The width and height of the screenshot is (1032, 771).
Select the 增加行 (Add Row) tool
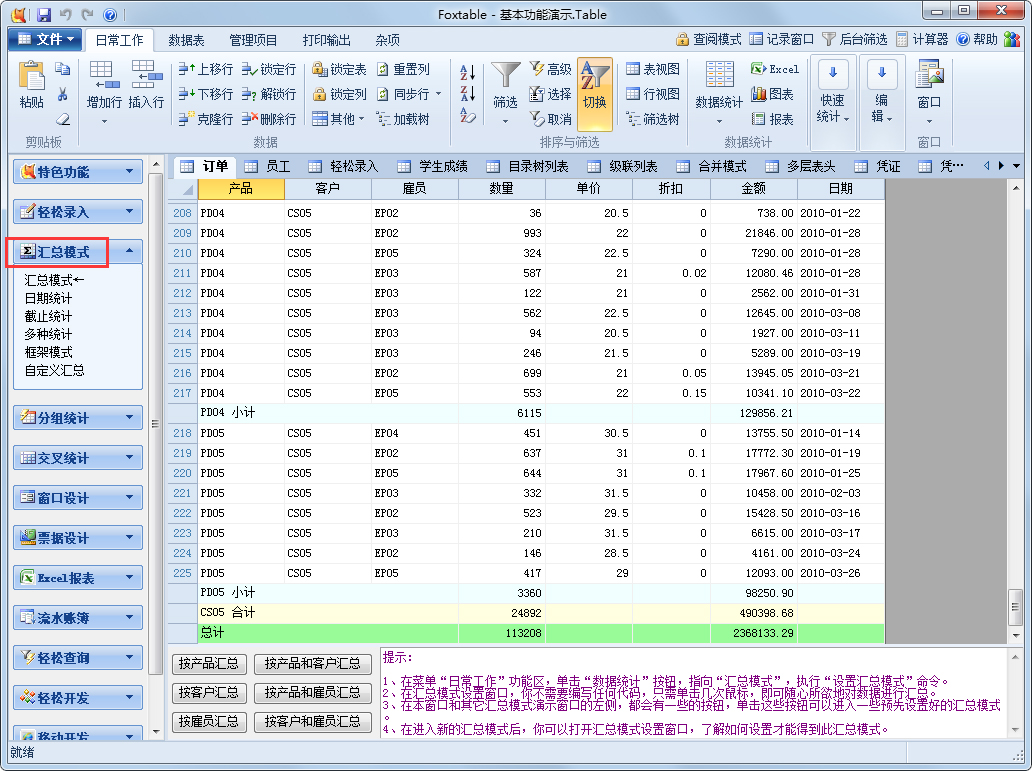103,88
